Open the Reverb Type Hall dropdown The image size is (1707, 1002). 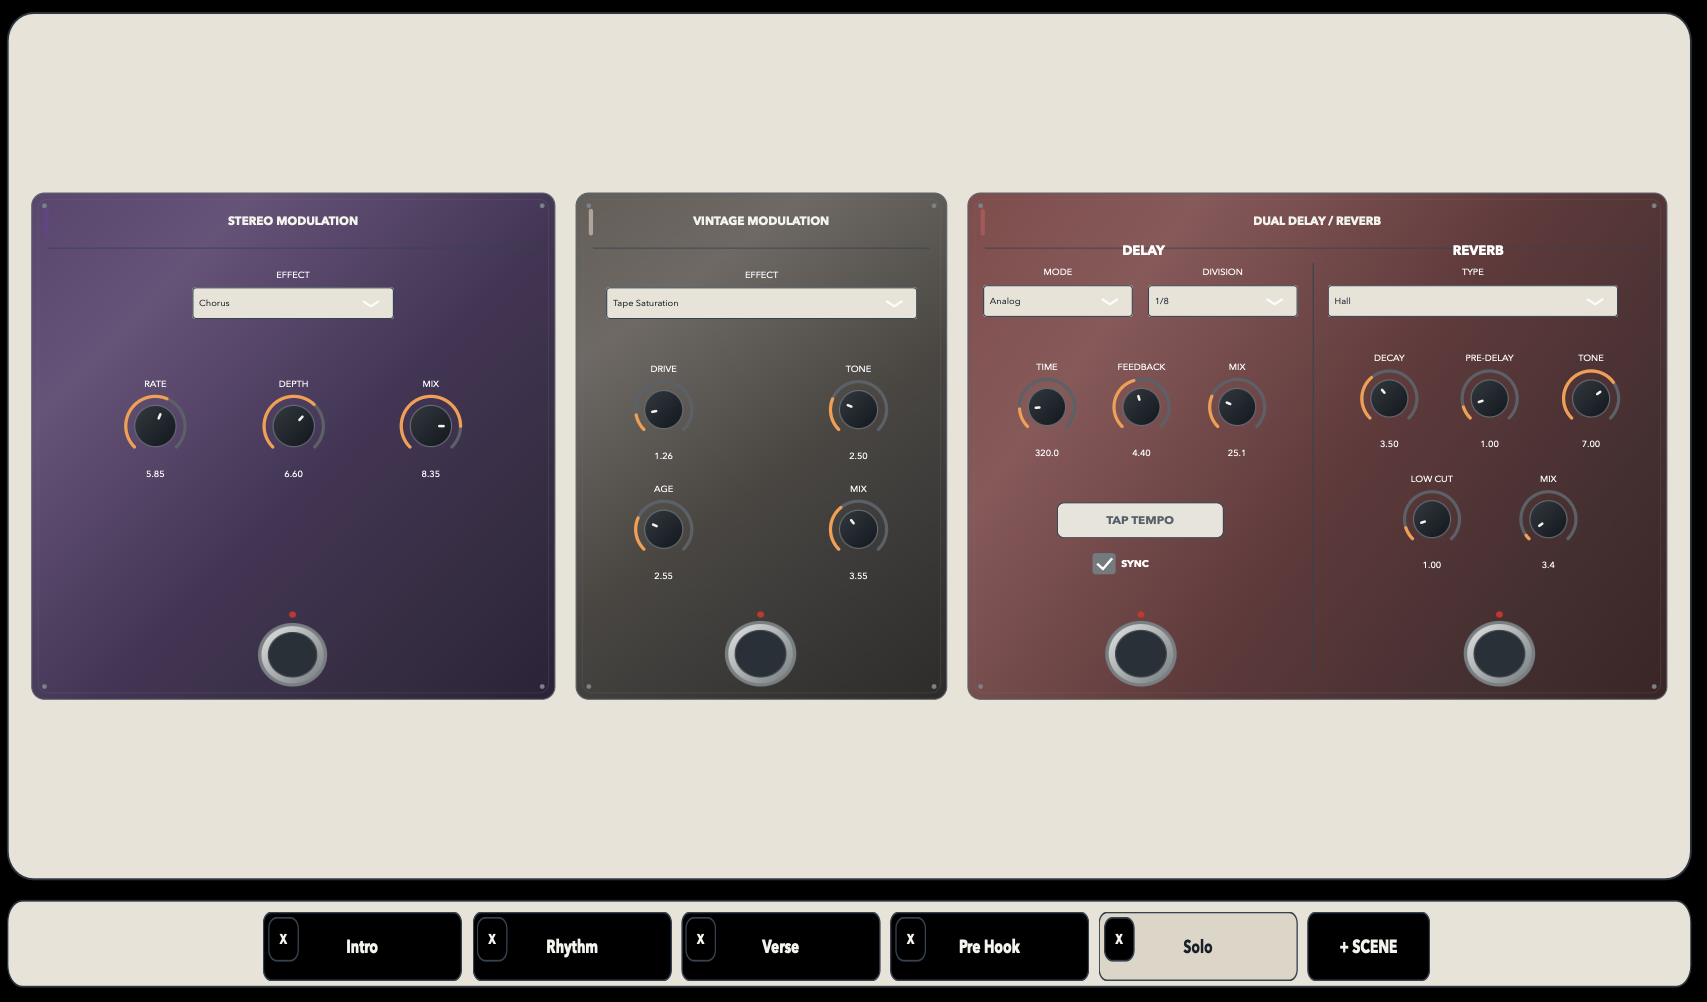pos(1472,301)
